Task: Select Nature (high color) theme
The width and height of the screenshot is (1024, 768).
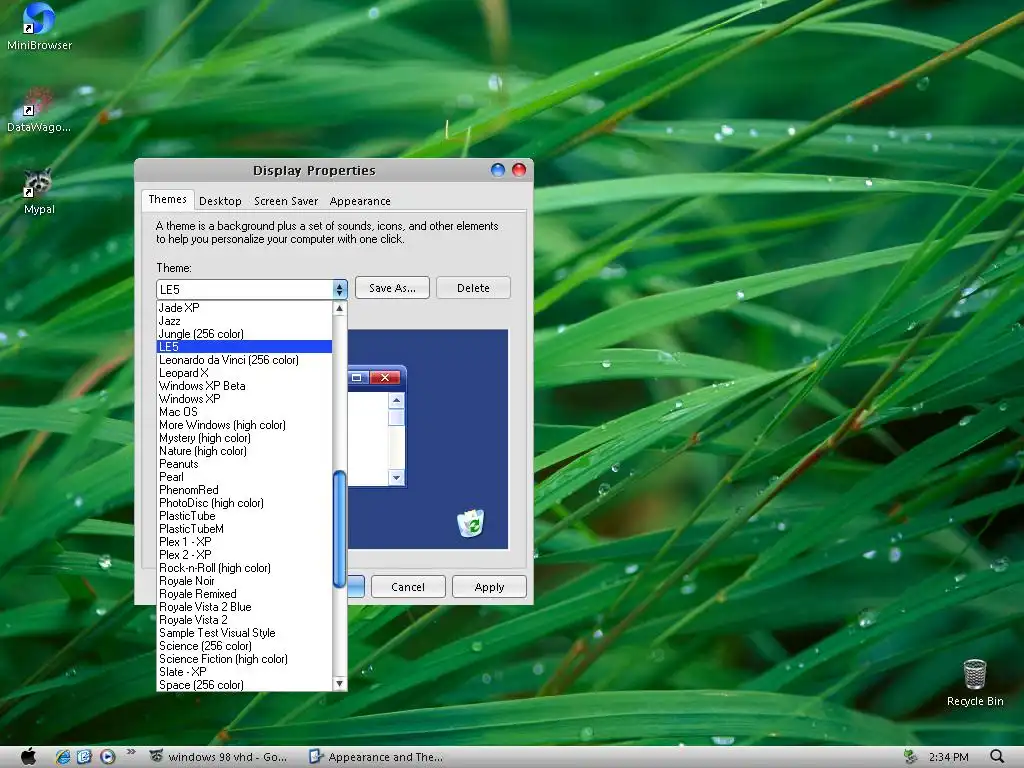Action: point(244,451)
